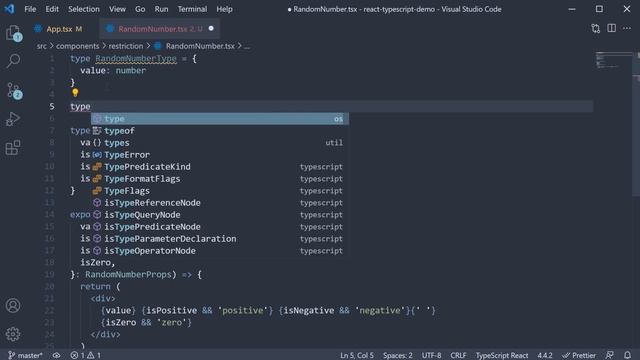The width and height of the screenshot is (640, 360).
Task: Open the Manage gear icon
Action: (13, 334)
